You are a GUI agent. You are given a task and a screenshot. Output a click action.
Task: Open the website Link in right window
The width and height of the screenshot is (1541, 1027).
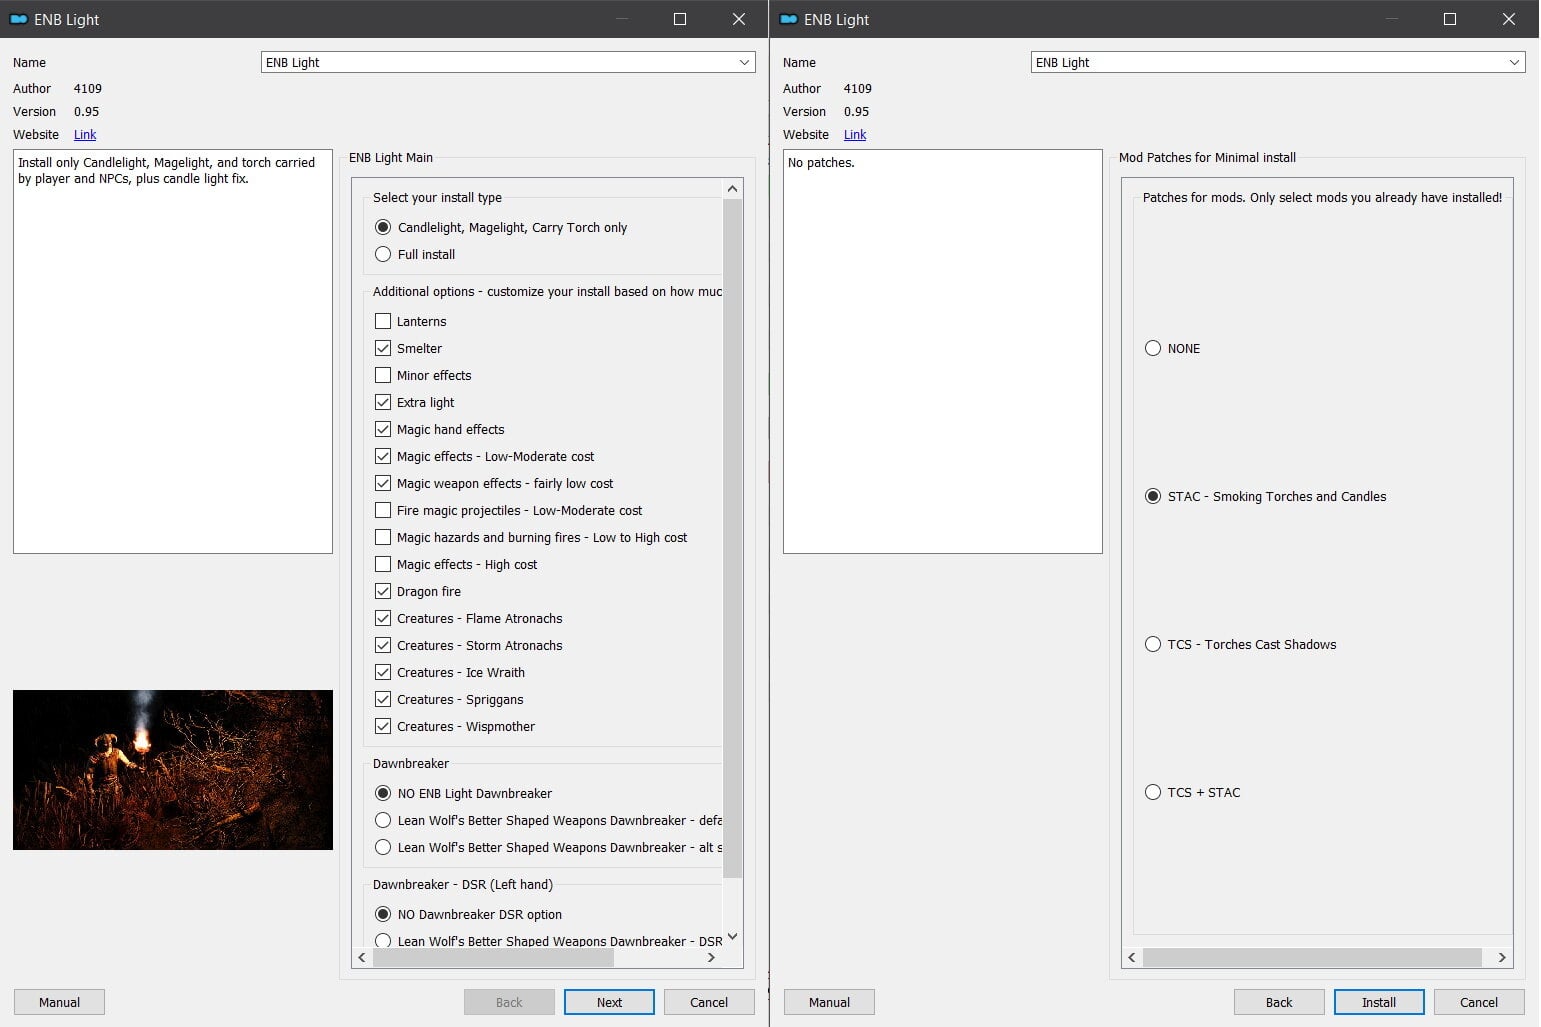[855, 135]
